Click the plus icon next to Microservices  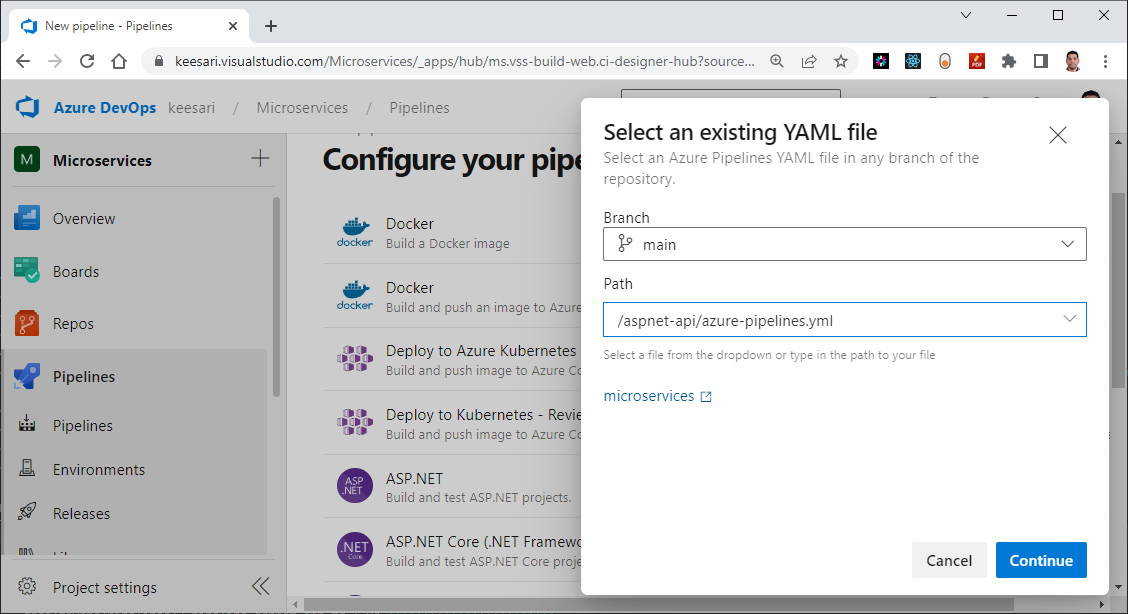(x=260, y=159)
